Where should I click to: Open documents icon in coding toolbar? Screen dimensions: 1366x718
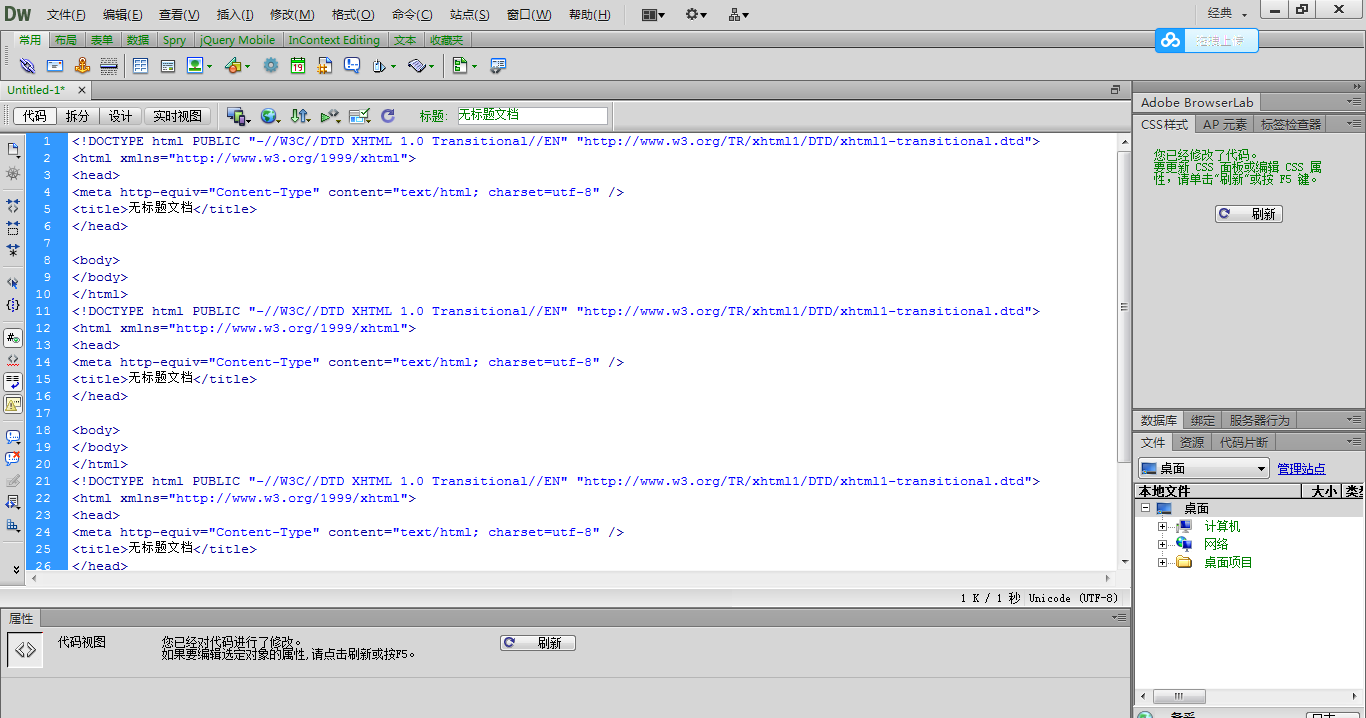tap(13, 149)
